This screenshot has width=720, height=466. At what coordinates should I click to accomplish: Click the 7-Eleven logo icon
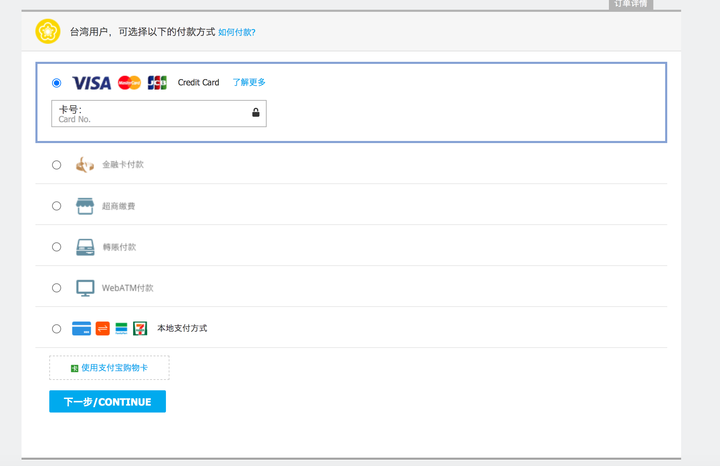point(140,328)
